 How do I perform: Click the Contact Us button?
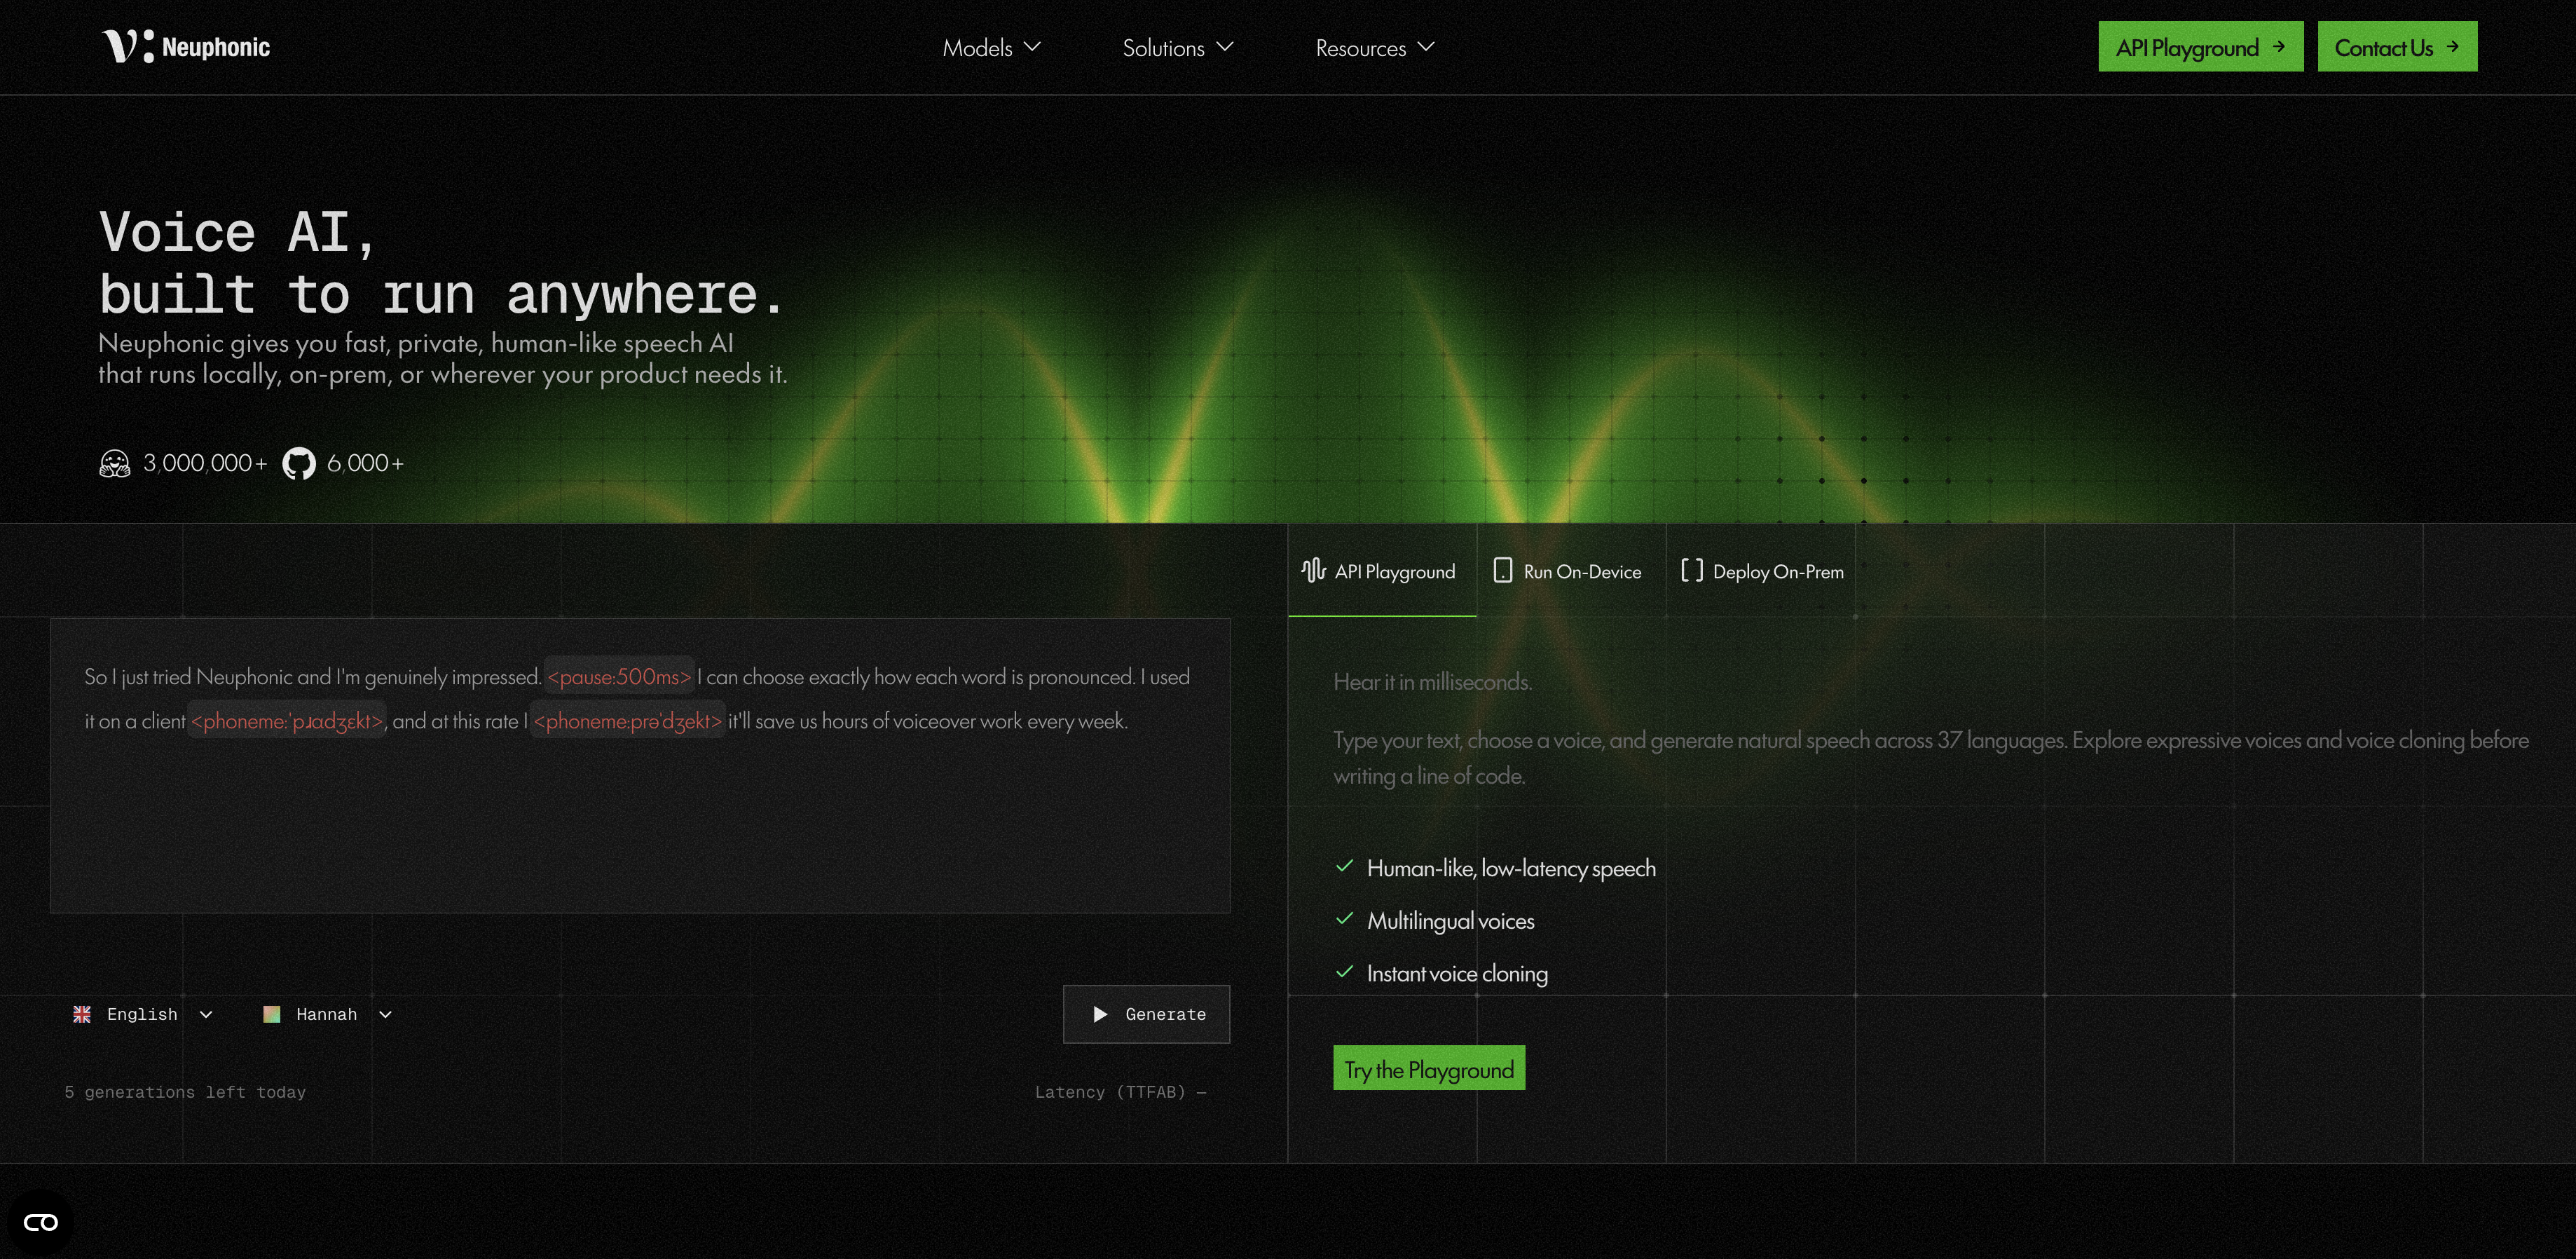[x=2397, y=46]
